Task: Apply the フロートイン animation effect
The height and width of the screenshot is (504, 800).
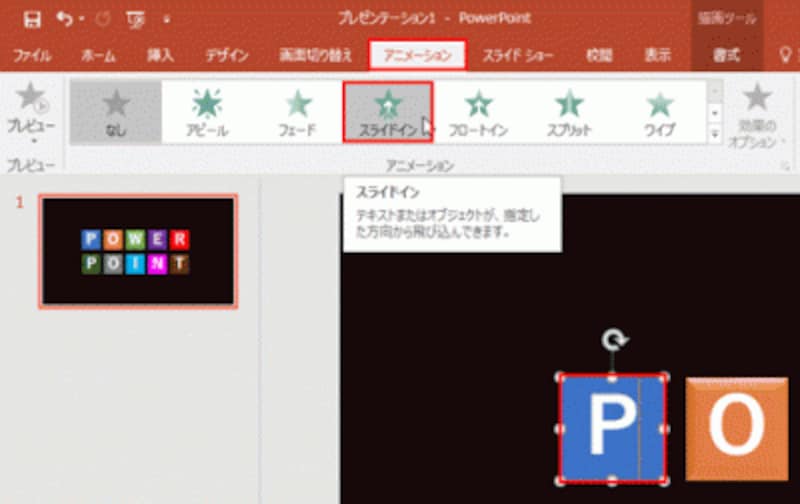Action: coord(478,112)
